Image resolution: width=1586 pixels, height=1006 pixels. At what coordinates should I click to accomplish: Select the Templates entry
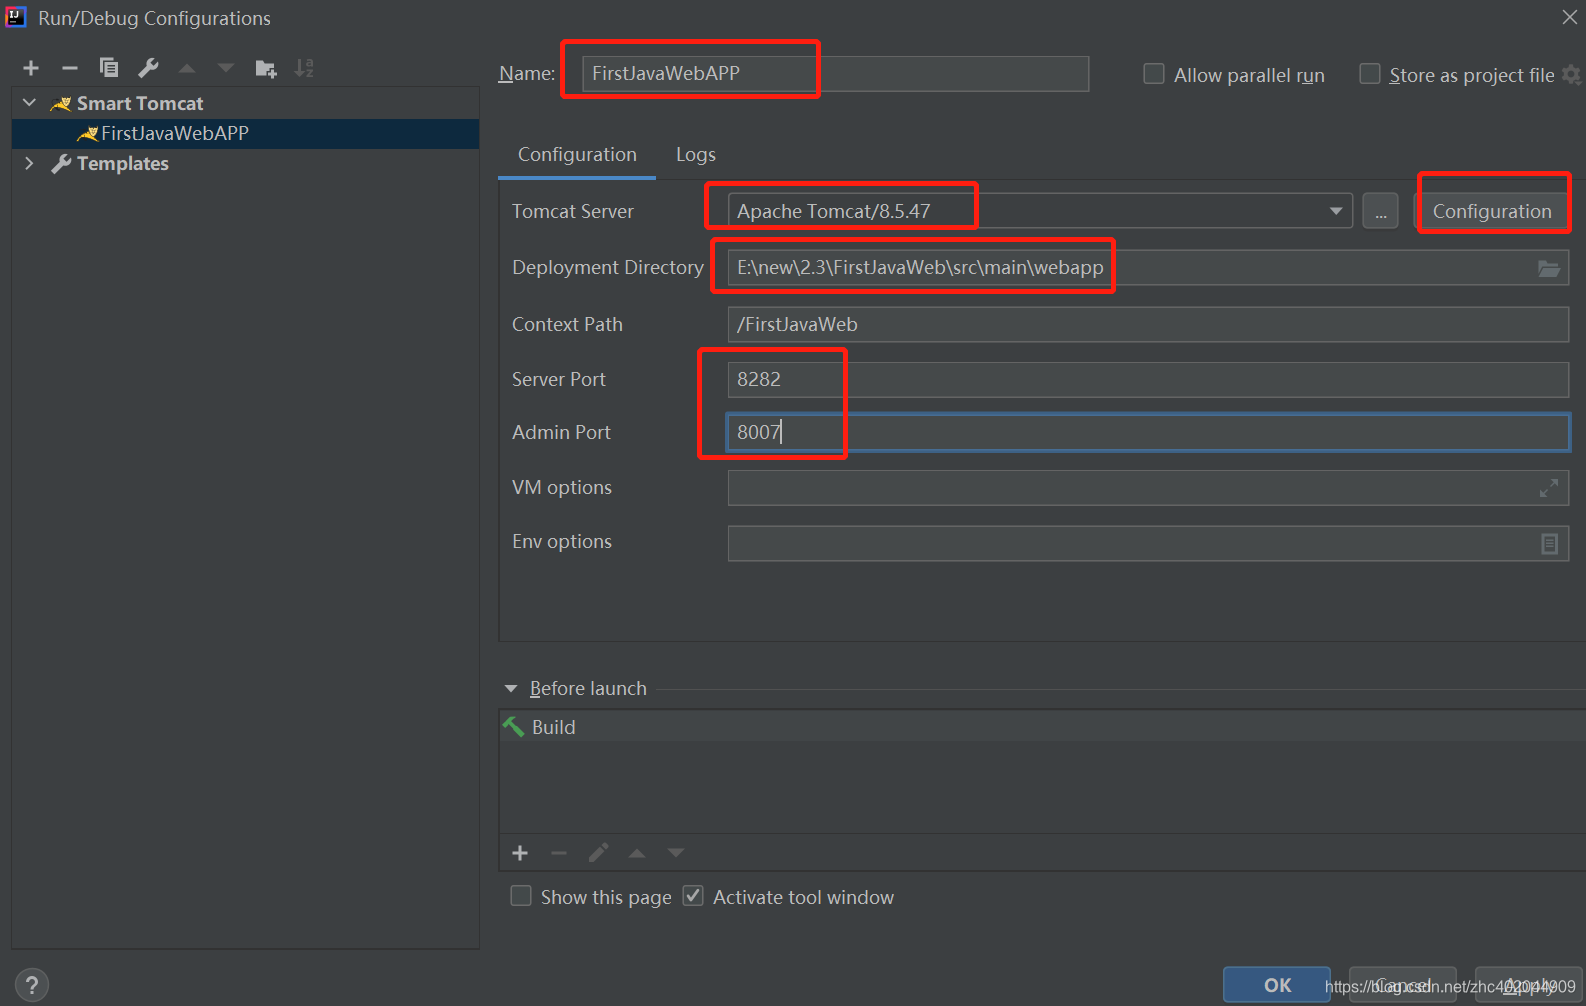(122, 163)
